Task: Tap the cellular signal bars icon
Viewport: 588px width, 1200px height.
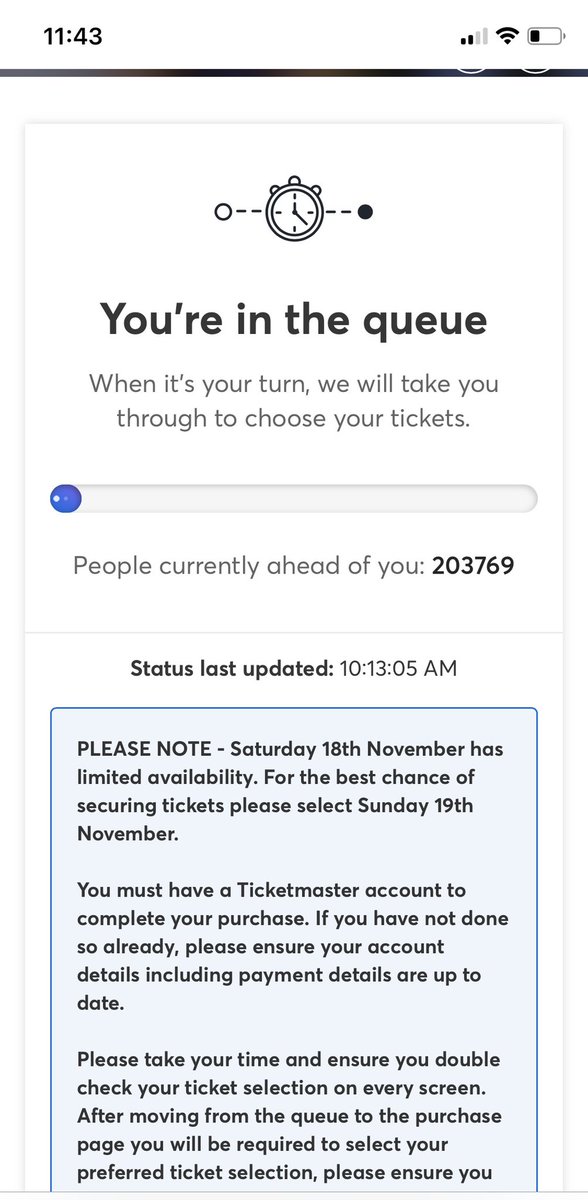Action: [x=474, y=38]
